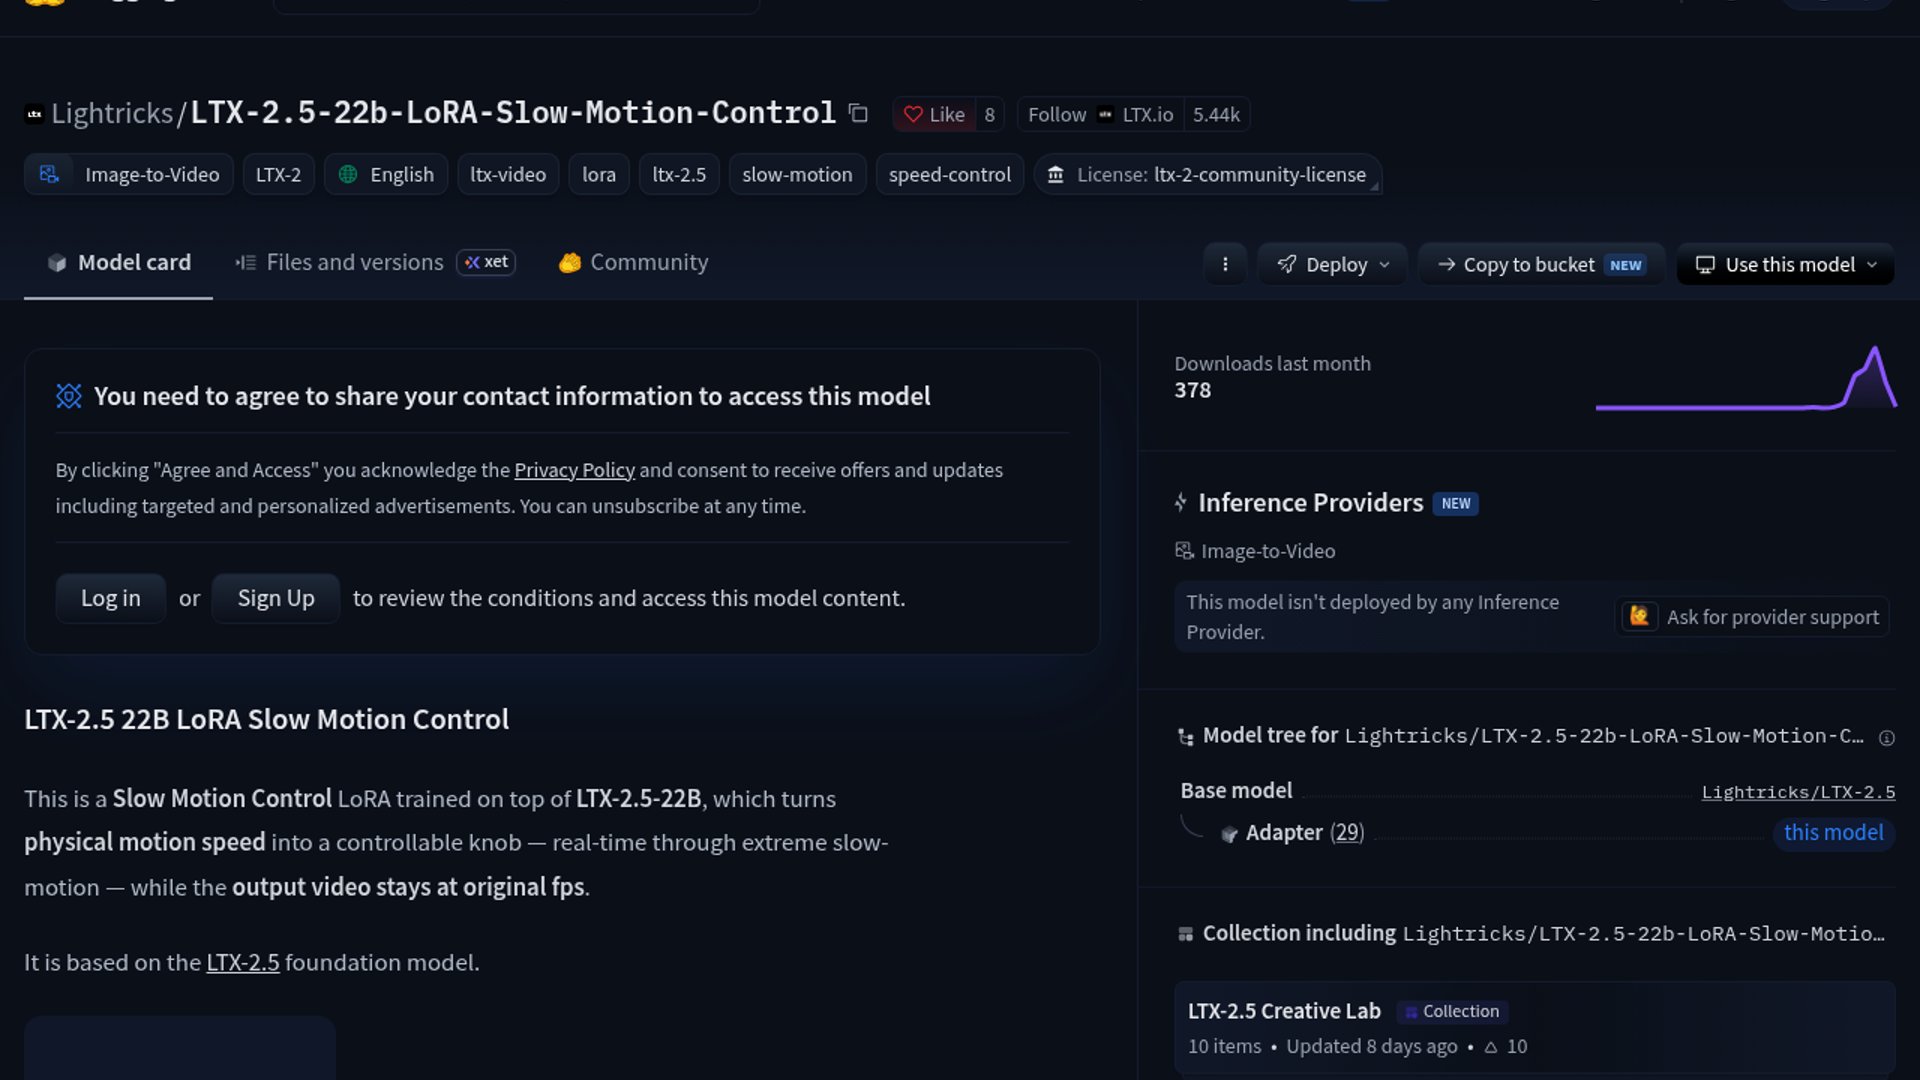This screenshot has height=1080, width=1920.
Task: Switch to the Model card tab
Action: click(118, 263)
